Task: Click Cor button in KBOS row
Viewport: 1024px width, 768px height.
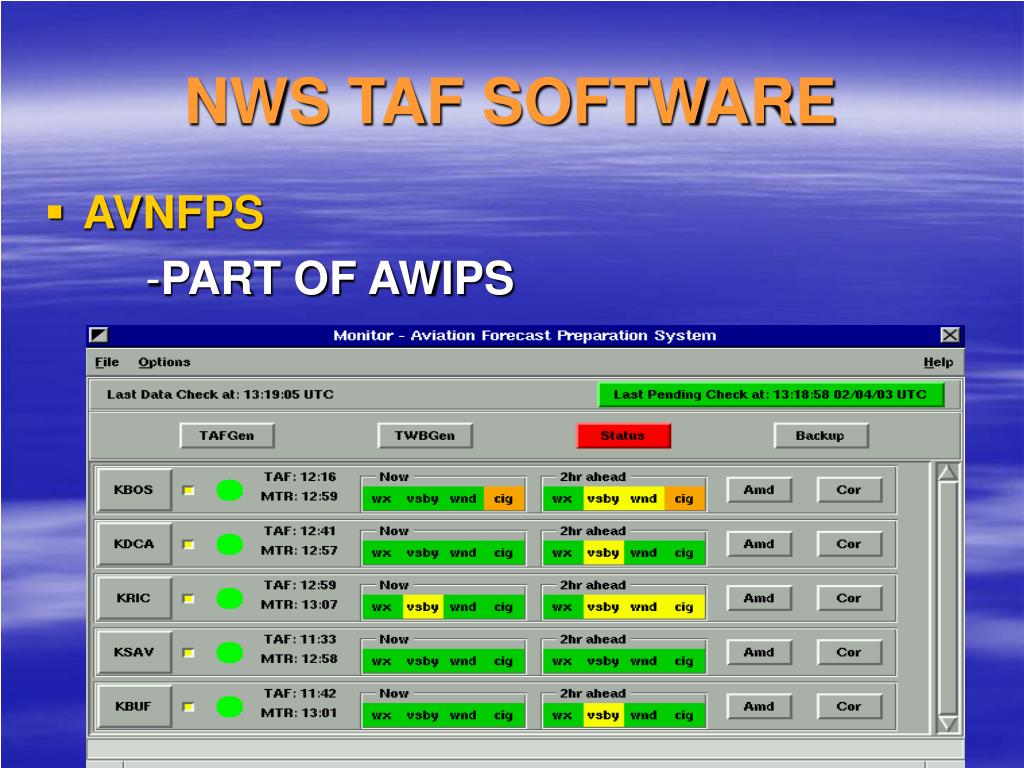Action: [x=849, y=490]
